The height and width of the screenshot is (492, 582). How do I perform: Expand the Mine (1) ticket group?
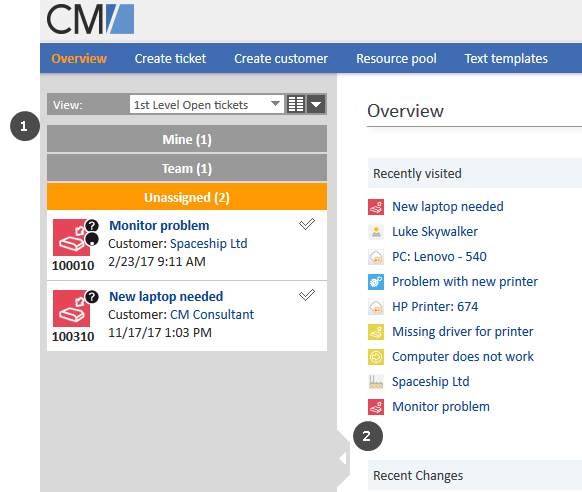187,139
